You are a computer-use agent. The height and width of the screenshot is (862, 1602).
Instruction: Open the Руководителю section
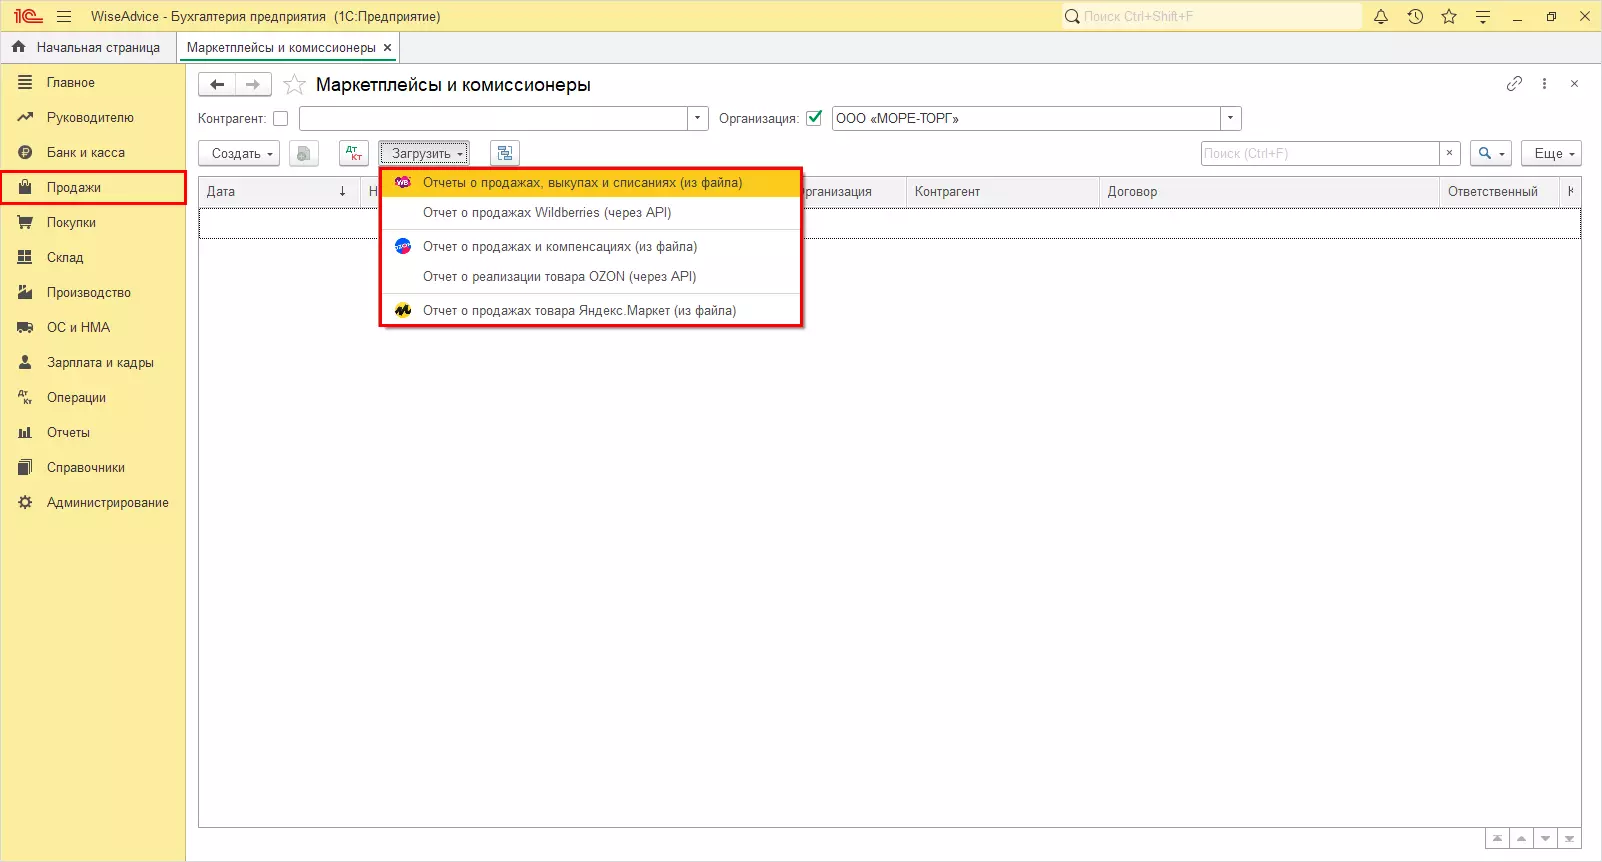coord(93,117)
